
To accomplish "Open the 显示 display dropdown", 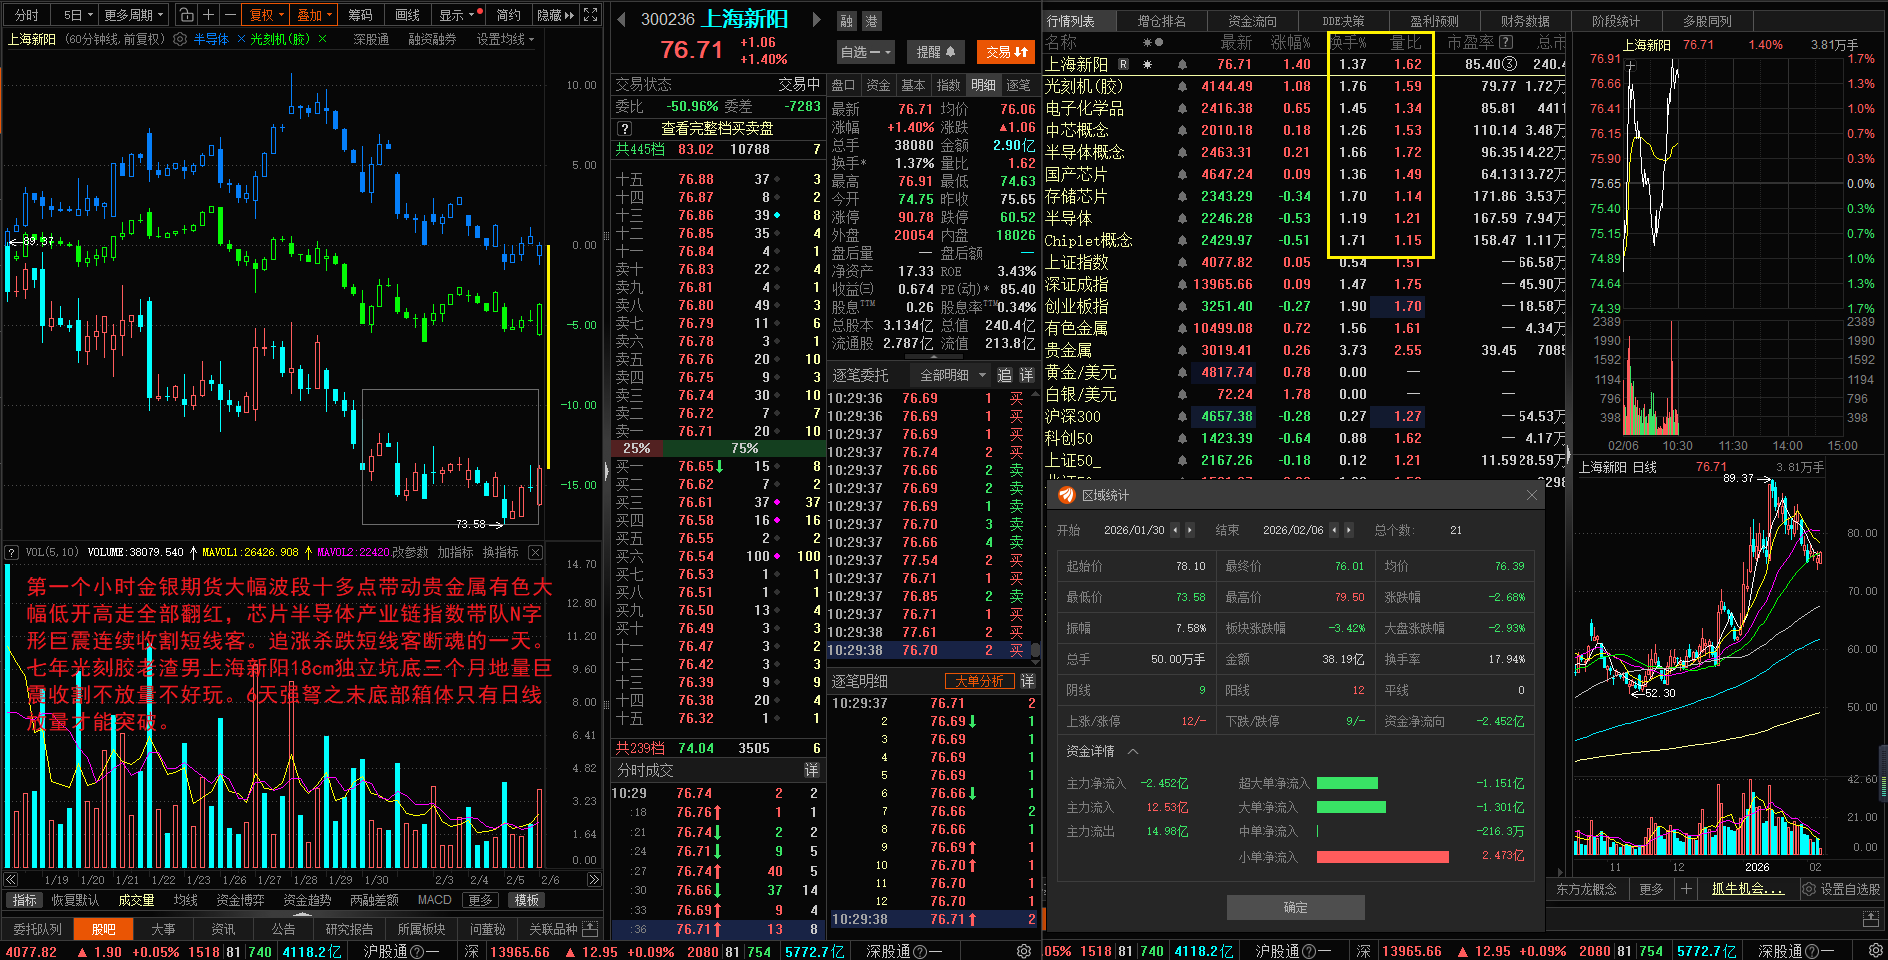I will point(456,15).
